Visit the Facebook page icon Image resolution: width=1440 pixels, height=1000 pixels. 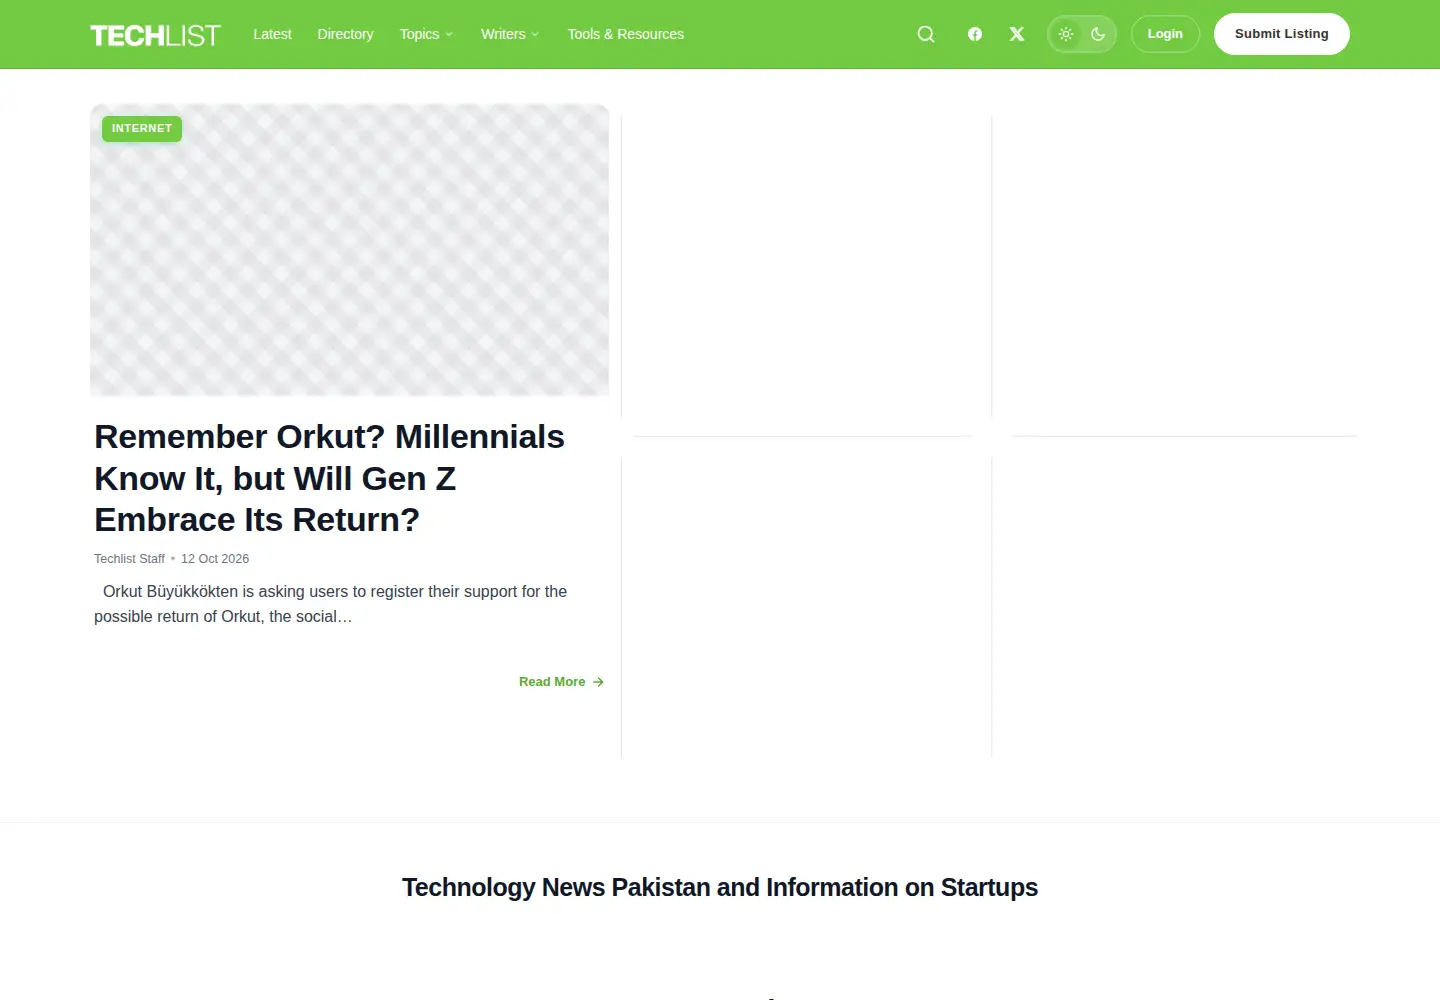tap(975, 34)
